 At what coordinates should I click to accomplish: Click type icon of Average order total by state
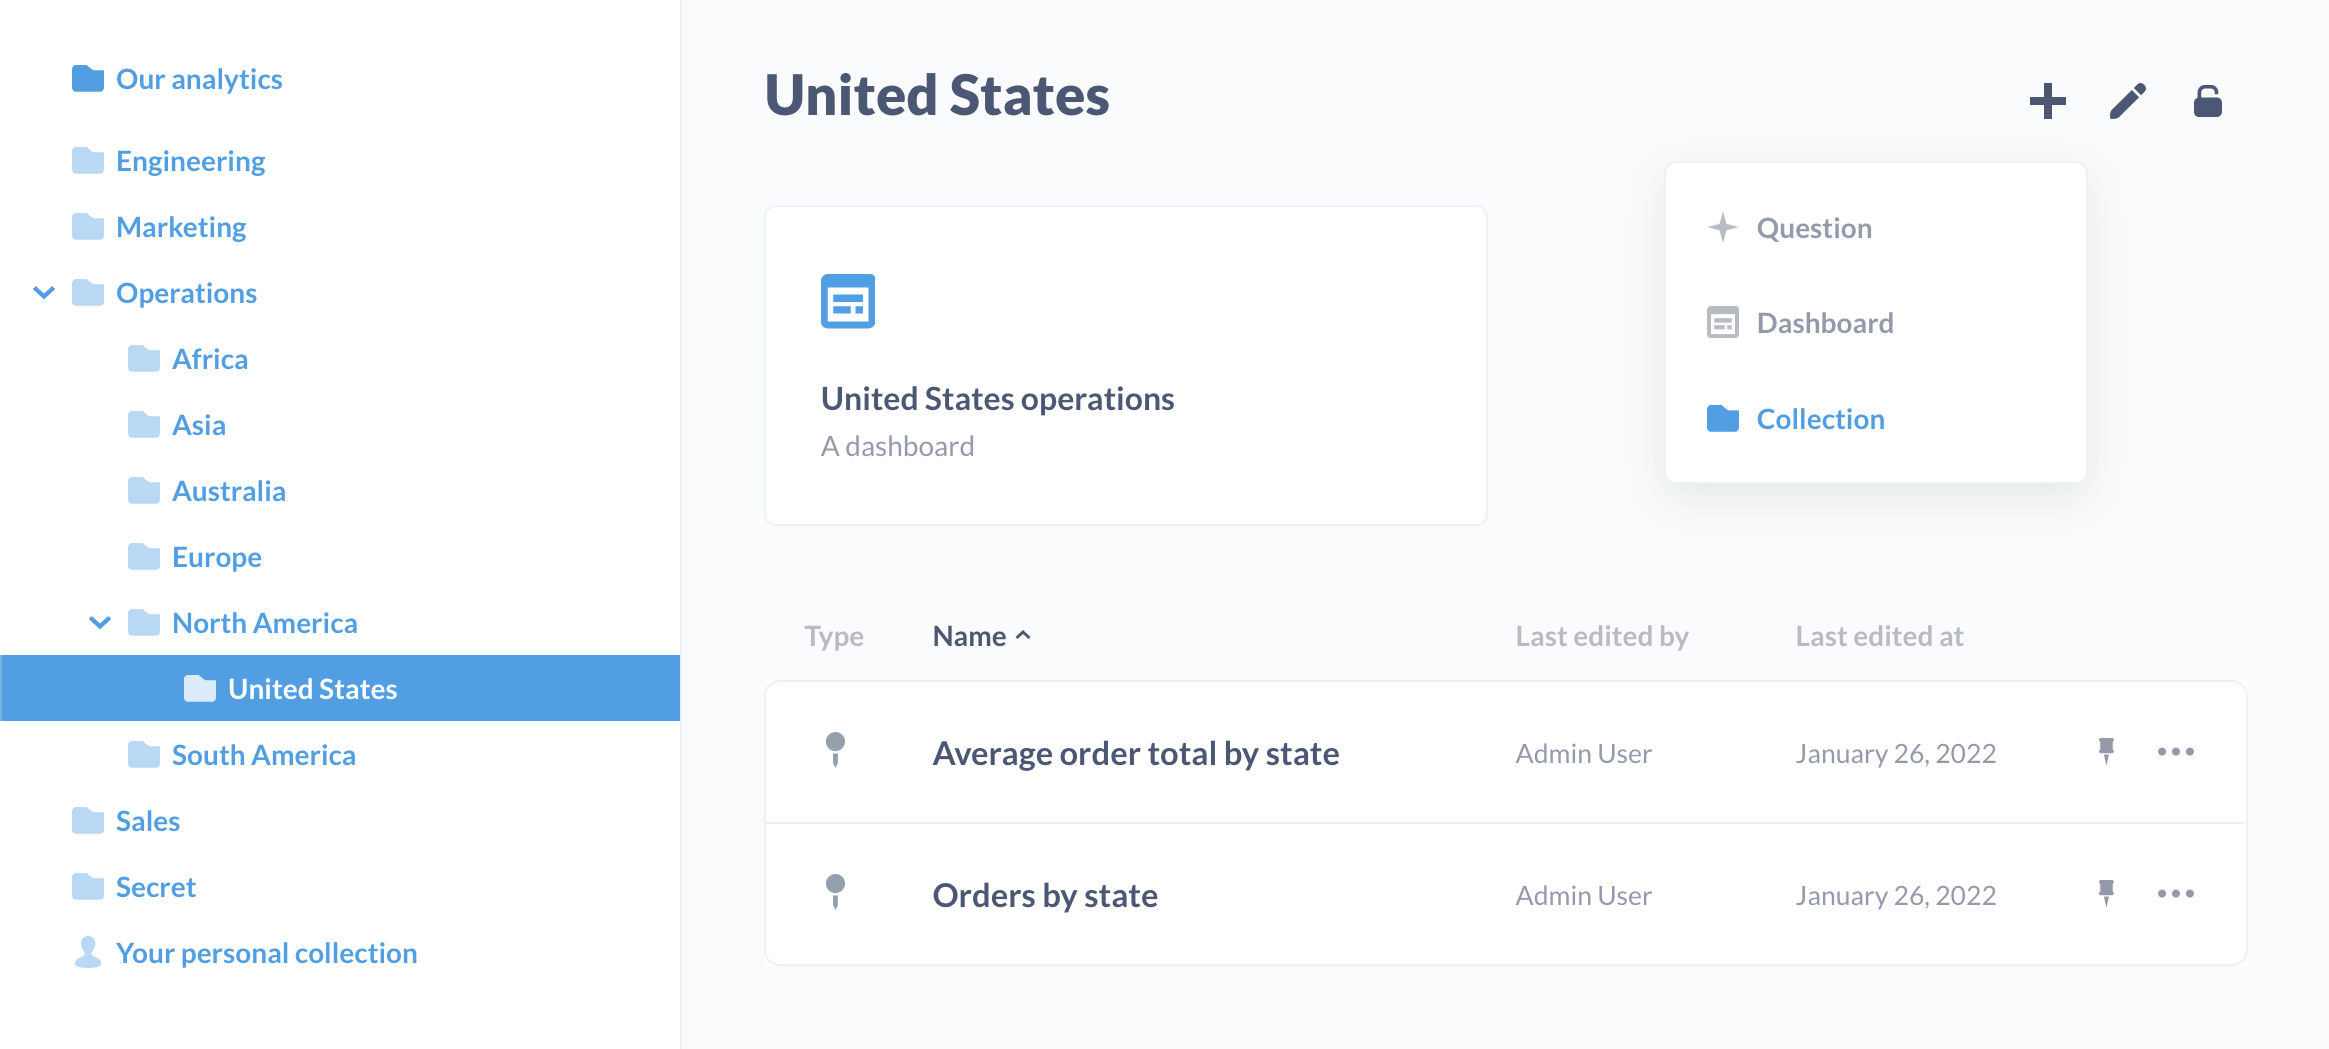pos(835,750)
